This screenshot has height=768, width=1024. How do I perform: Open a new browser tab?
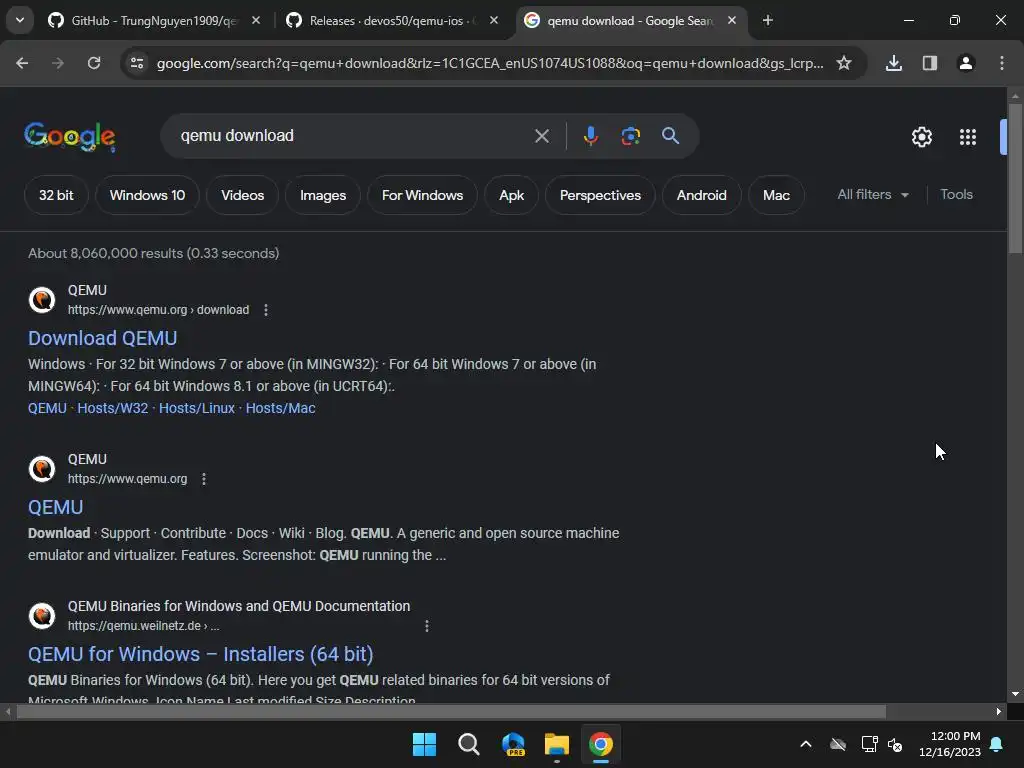pyautogui.click(x=768, y=21)
